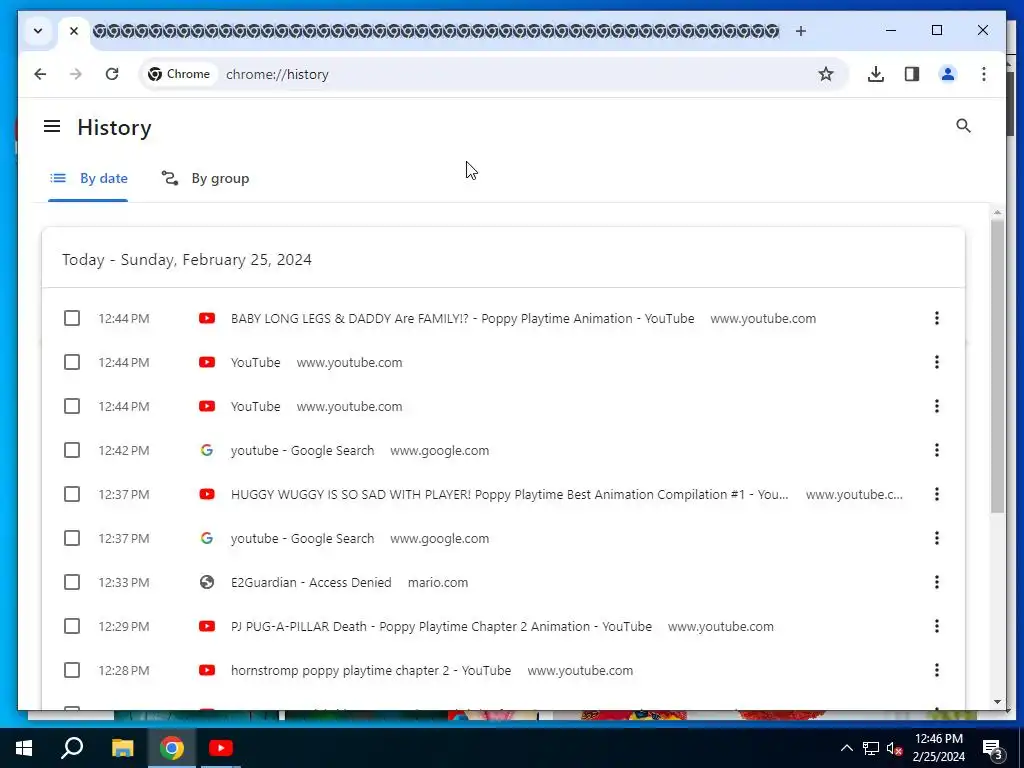Open more actions for 12:42 PM Google Search

pyautogui.click(x=936, y=450)
